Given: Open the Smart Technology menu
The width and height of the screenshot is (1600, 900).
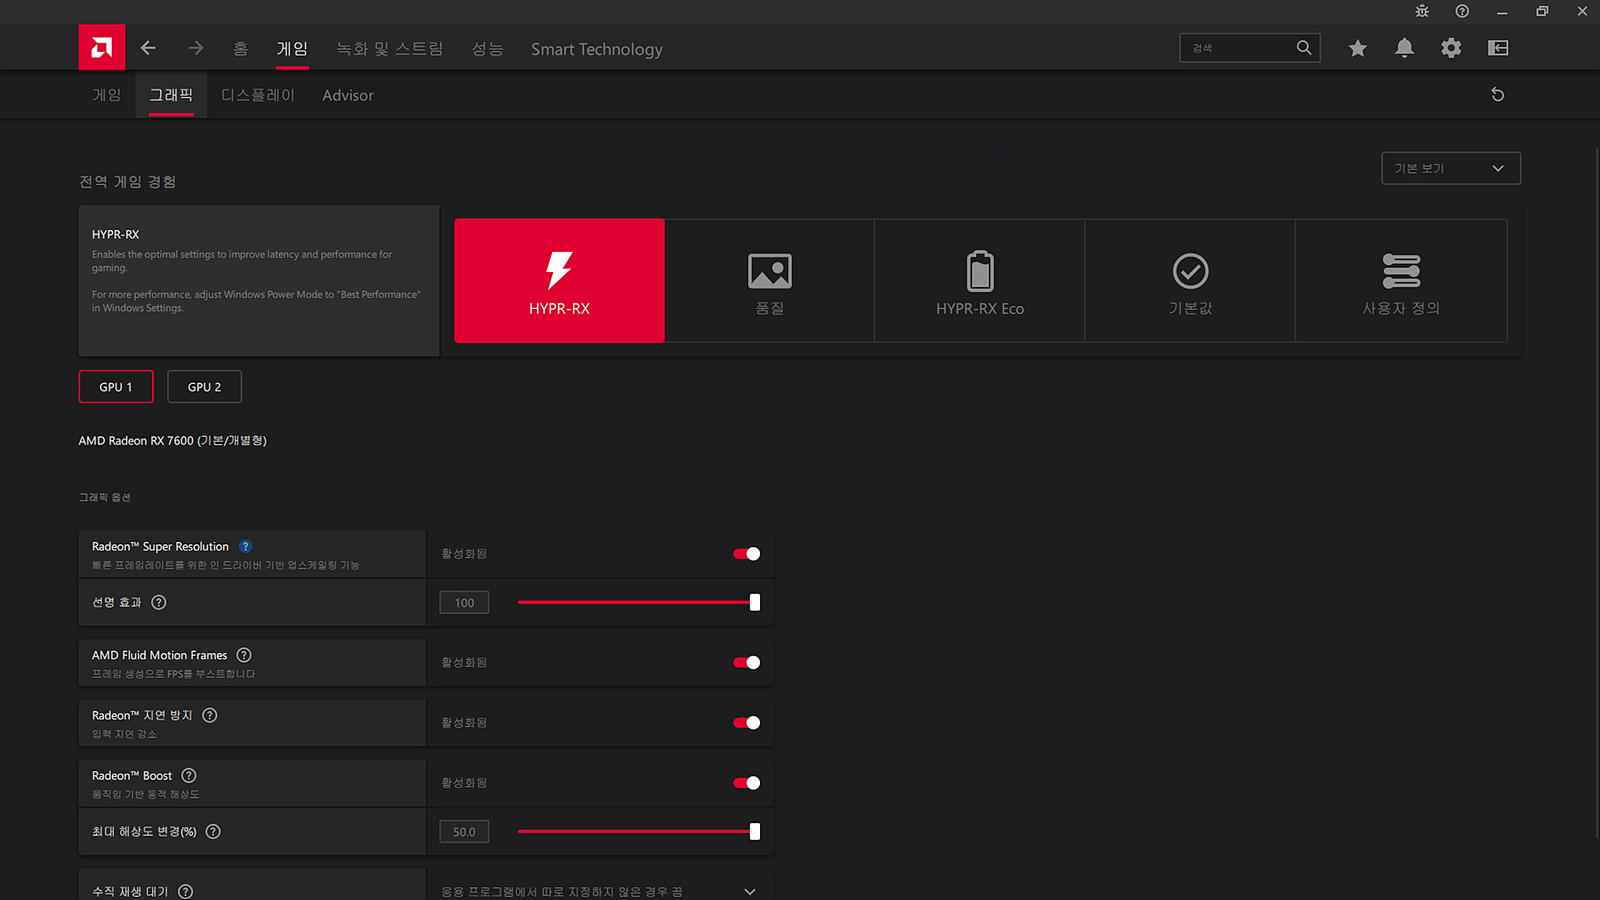Looking at the screenshot, I should pos(596,49).
